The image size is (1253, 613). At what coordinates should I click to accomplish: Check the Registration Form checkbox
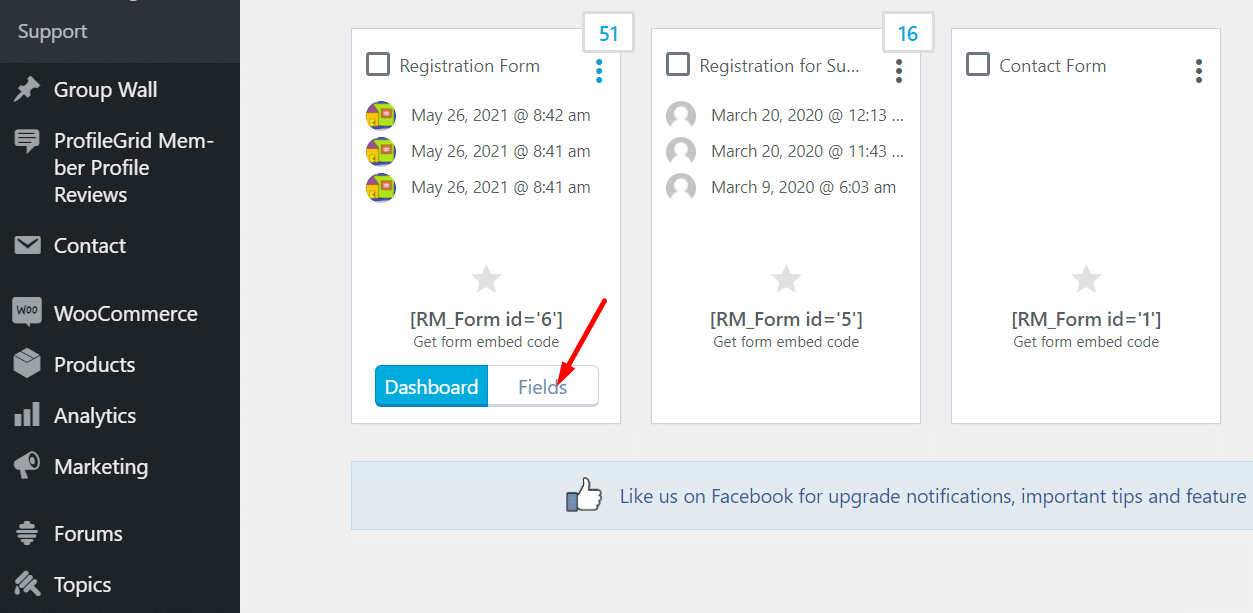378,65
